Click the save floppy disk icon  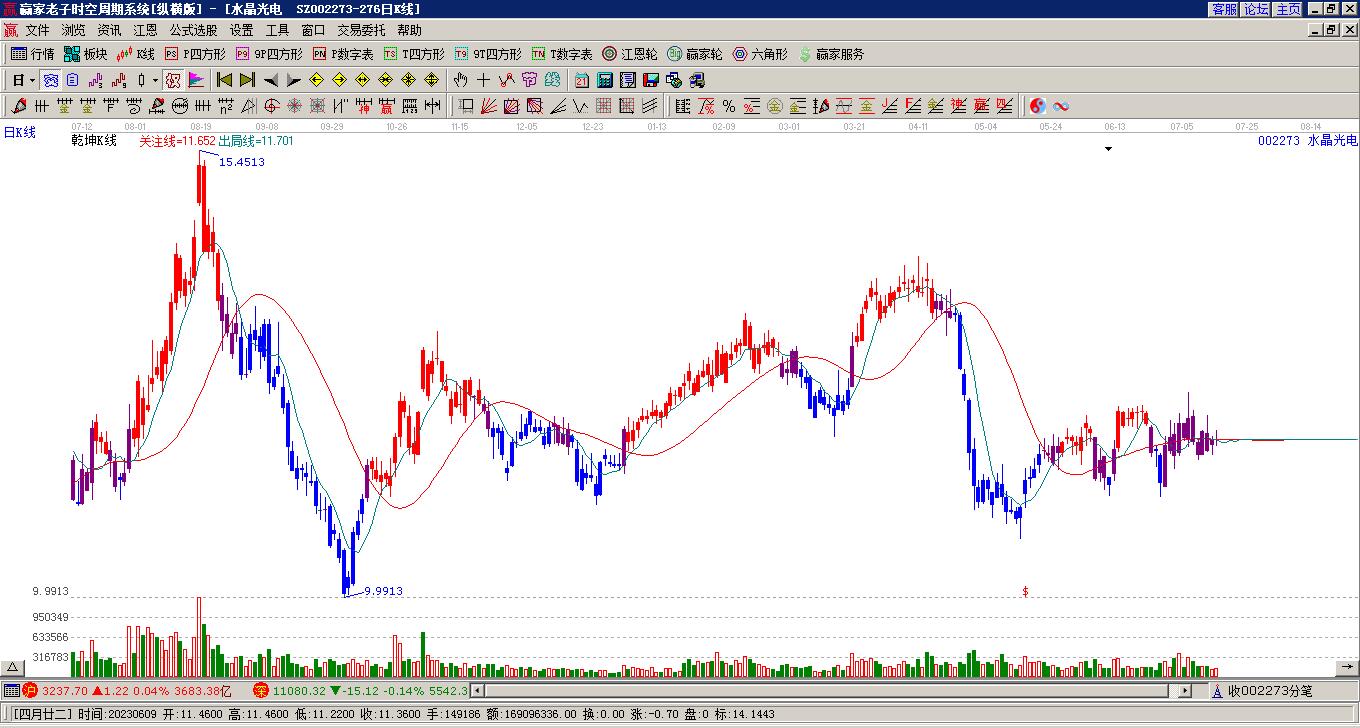(651, 80)
